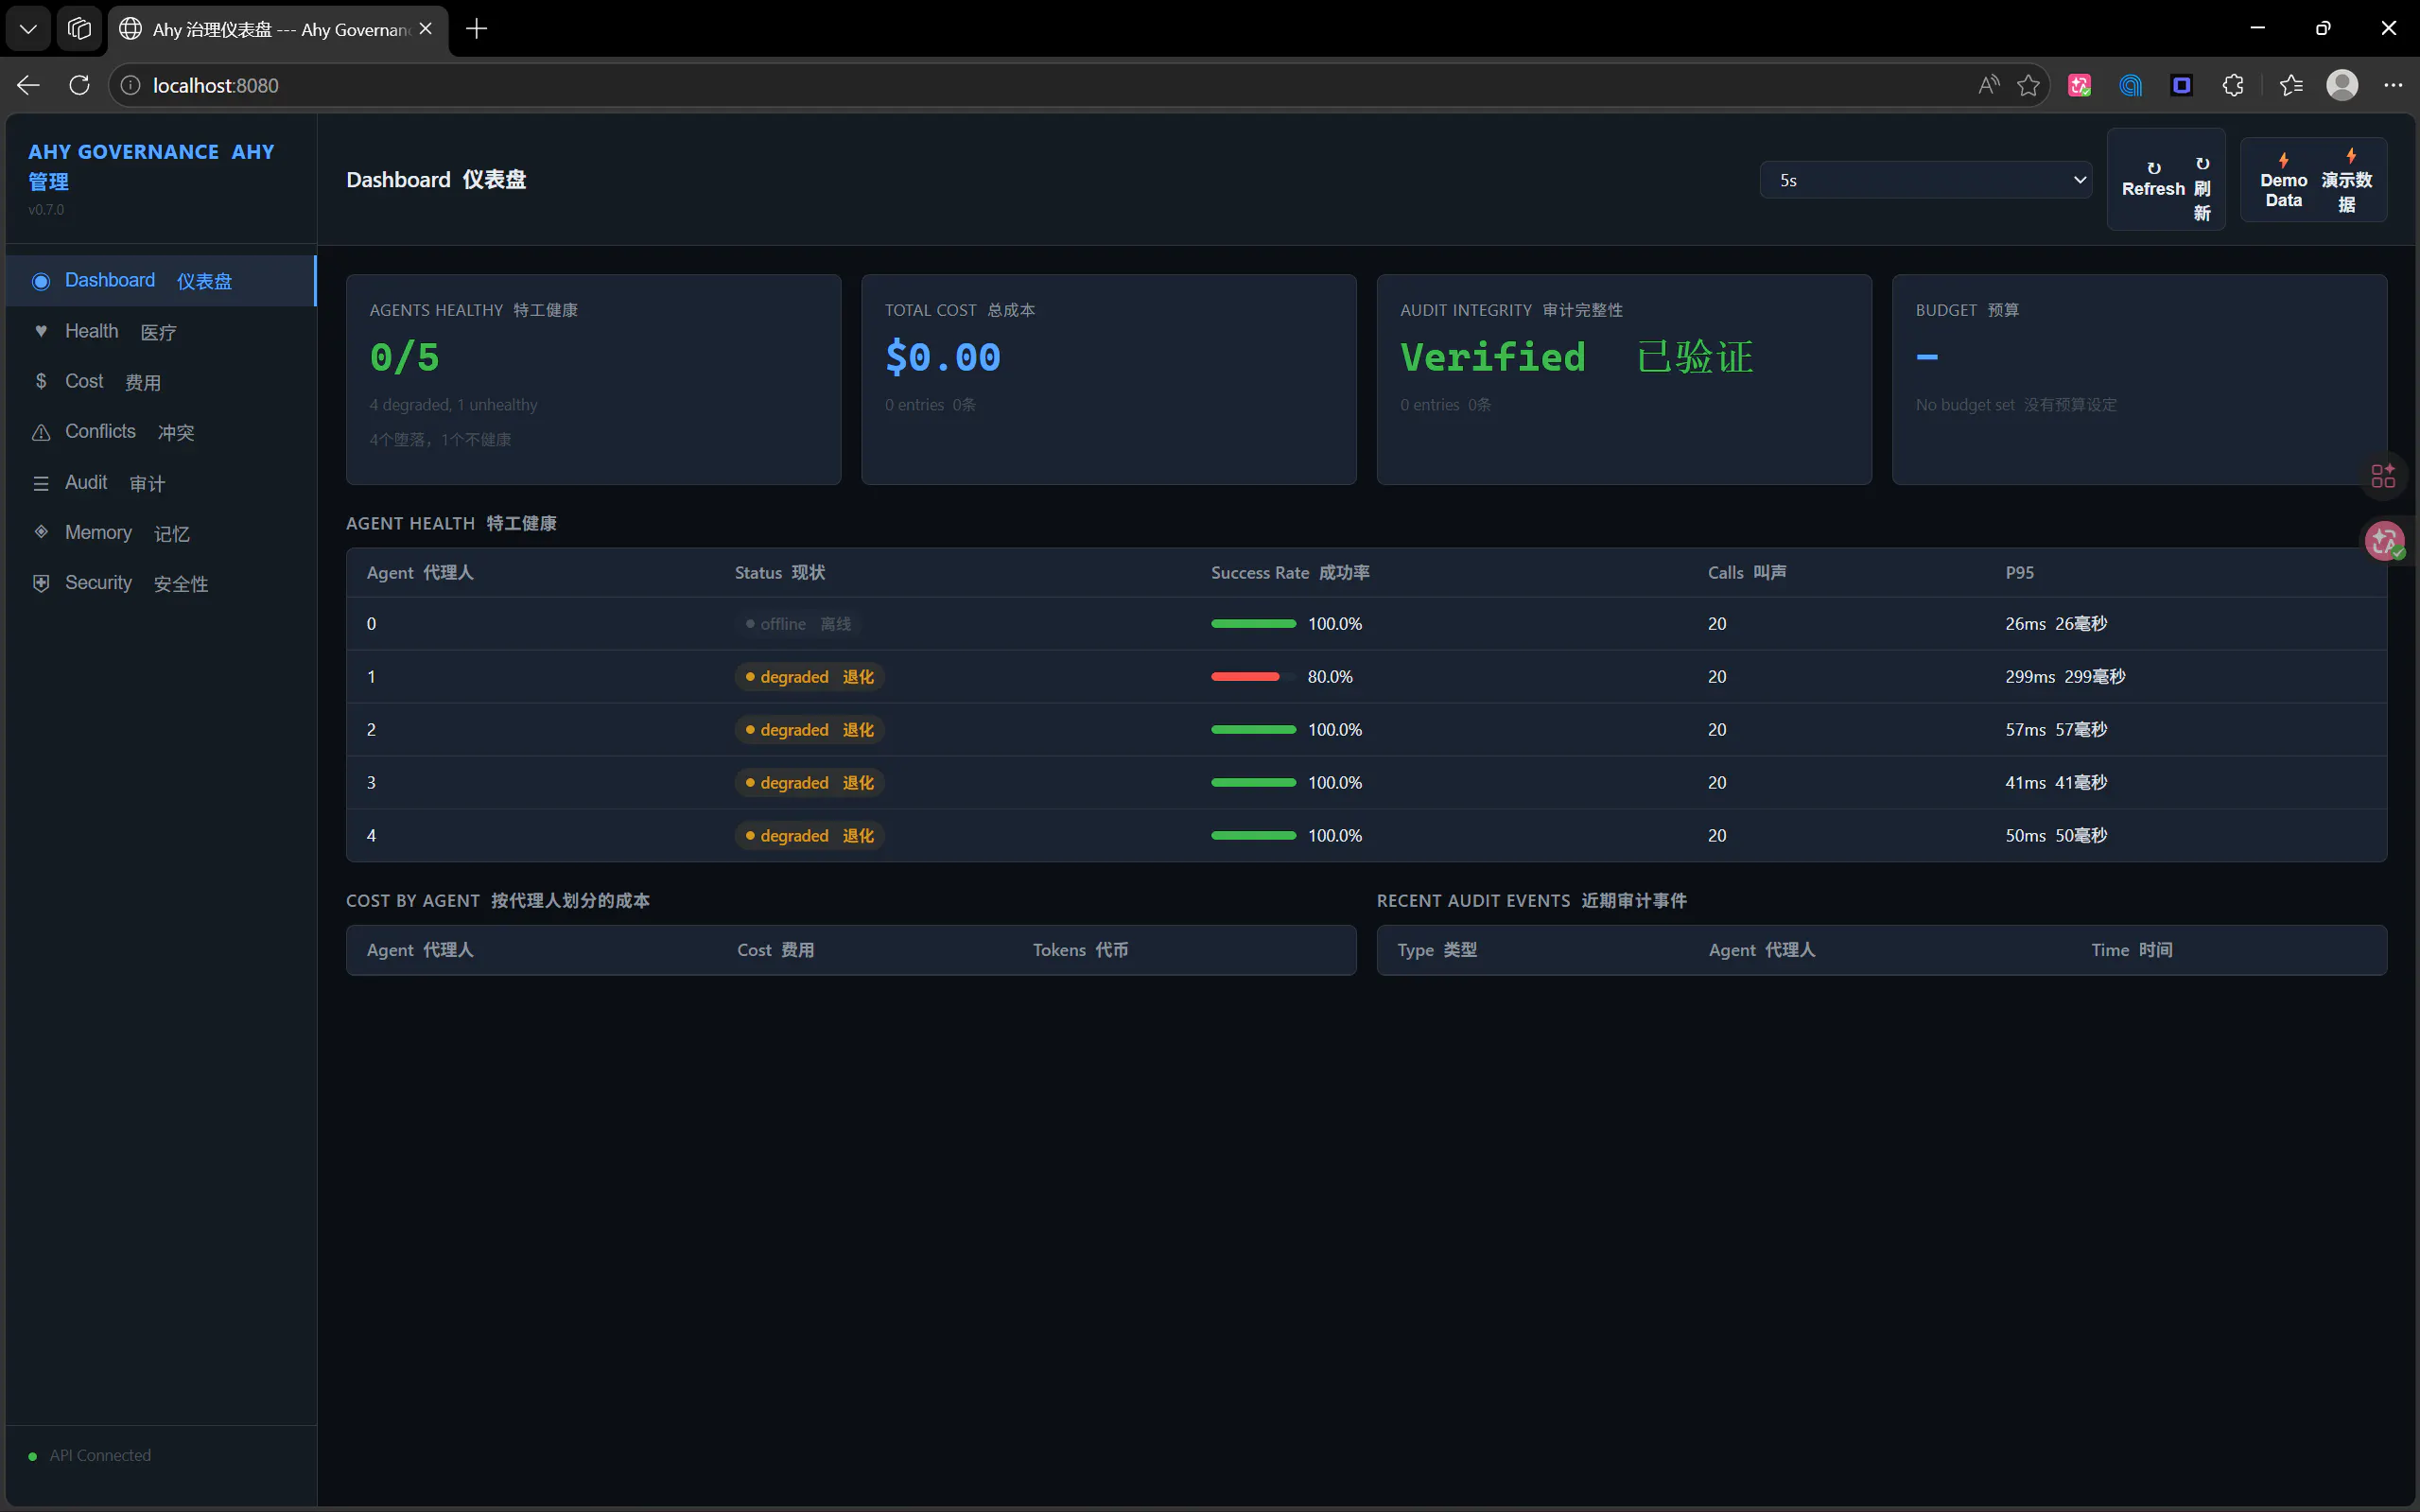Click the Time column header in Recent Audit Events
This screenshot has width=2420, height=1512.
[x=2131, y=950]
